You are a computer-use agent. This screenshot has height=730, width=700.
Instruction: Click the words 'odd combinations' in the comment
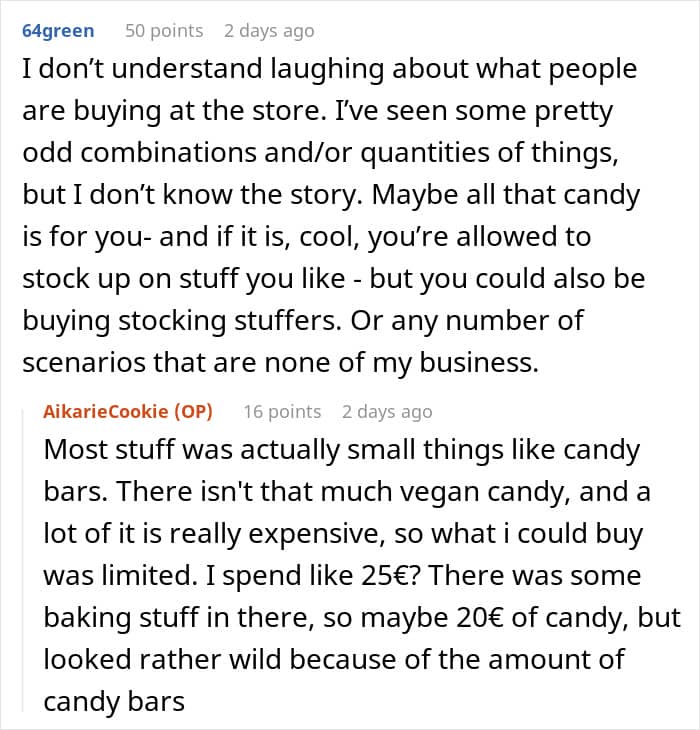coord(139,153)
